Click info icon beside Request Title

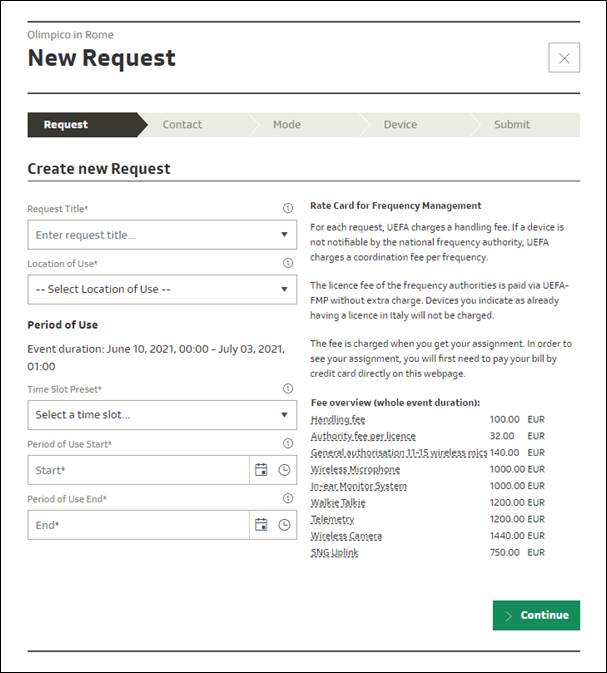point(288,209)
